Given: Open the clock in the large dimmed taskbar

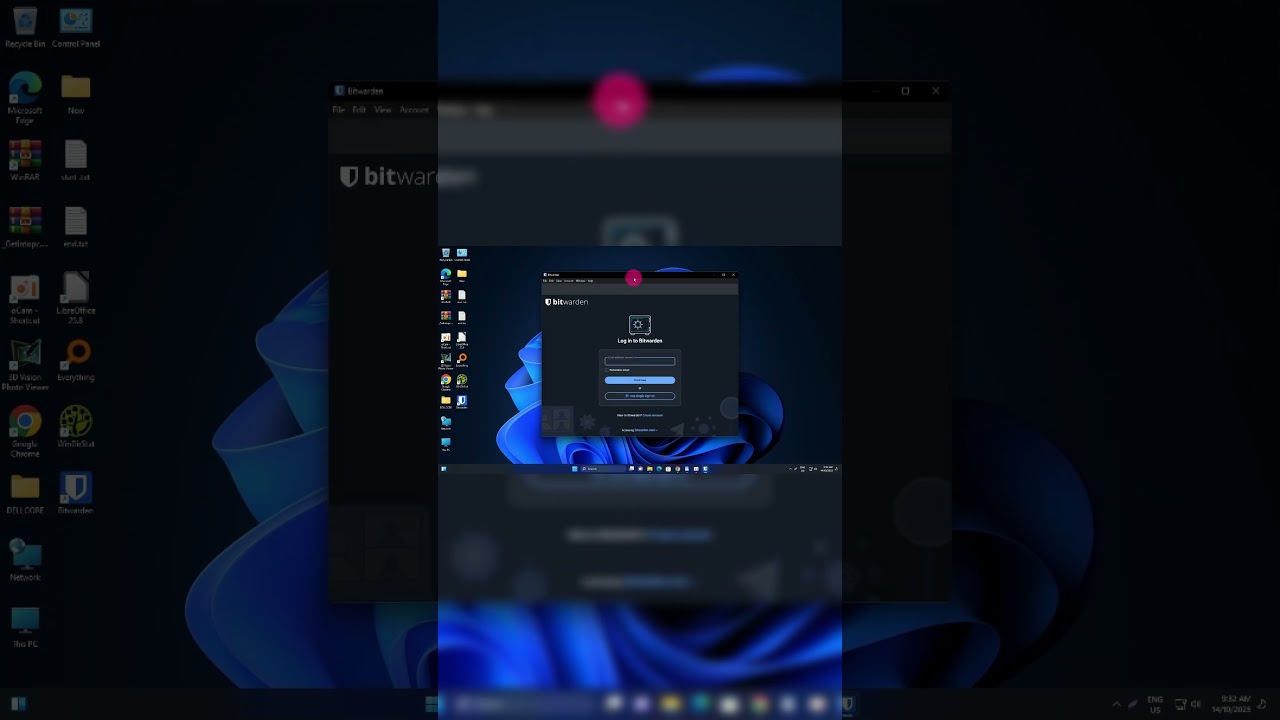Looking at the screenshot, I should 1231,704.
